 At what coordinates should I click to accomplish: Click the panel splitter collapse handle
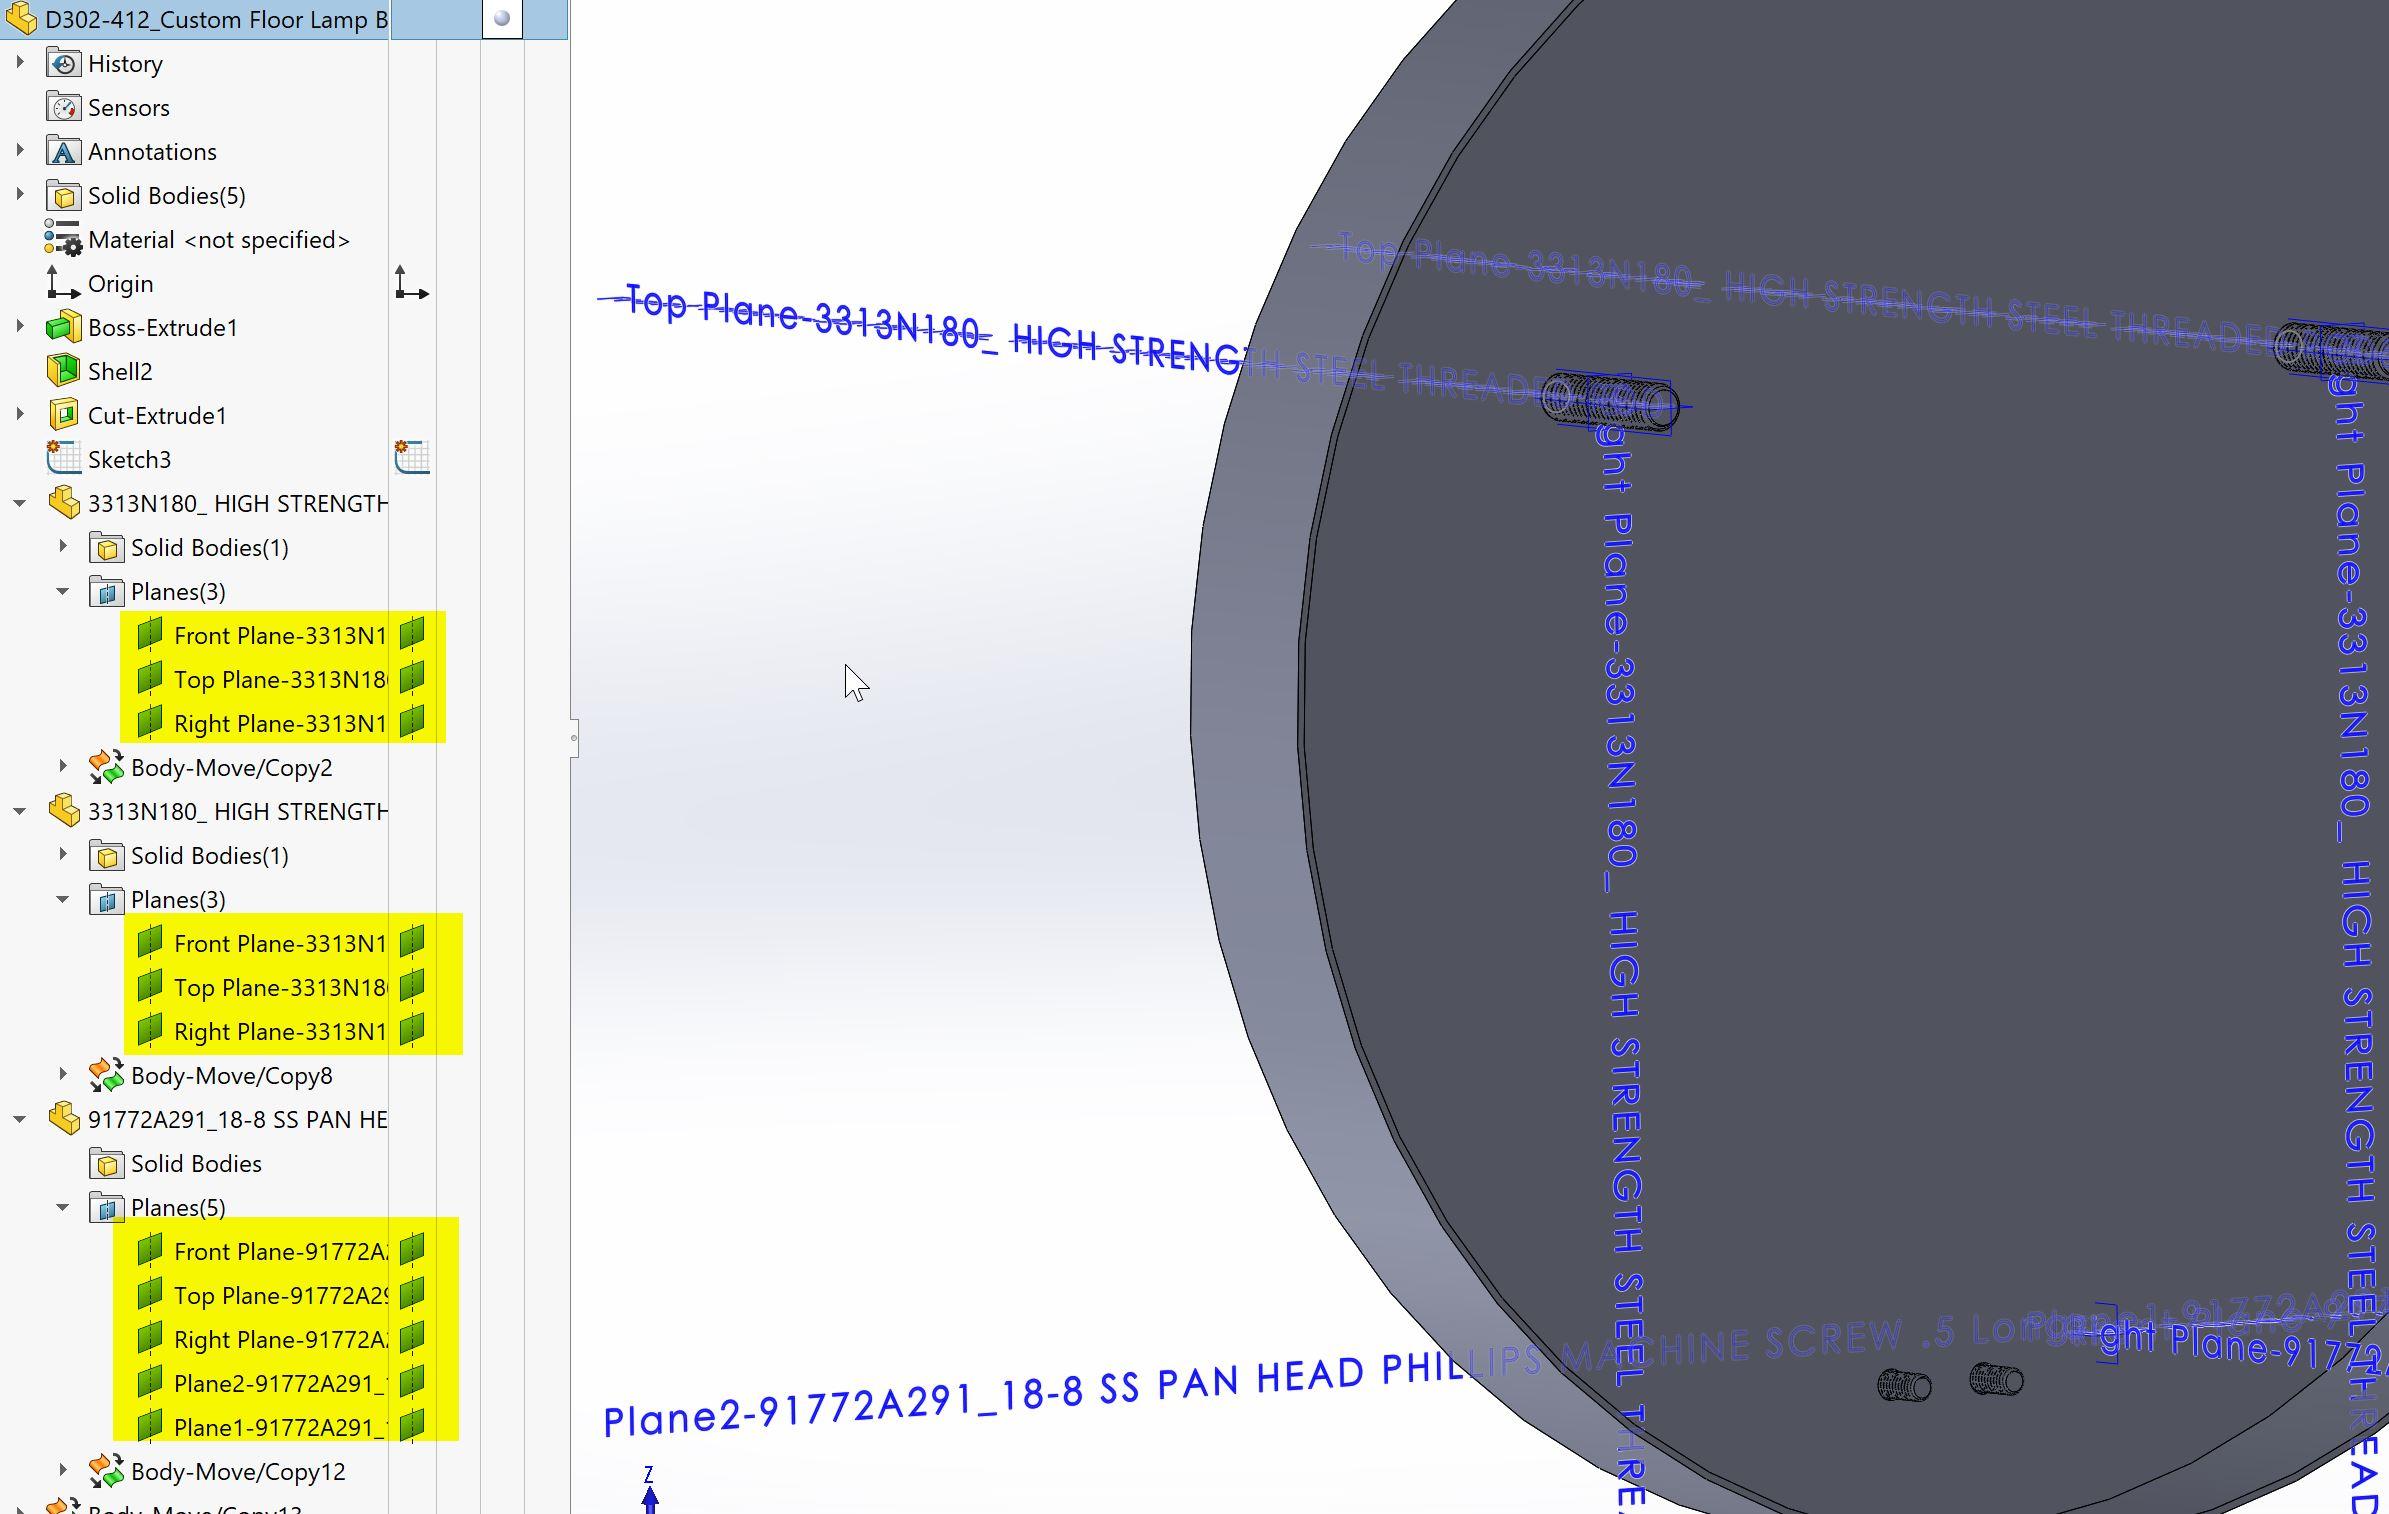point(574,738)
